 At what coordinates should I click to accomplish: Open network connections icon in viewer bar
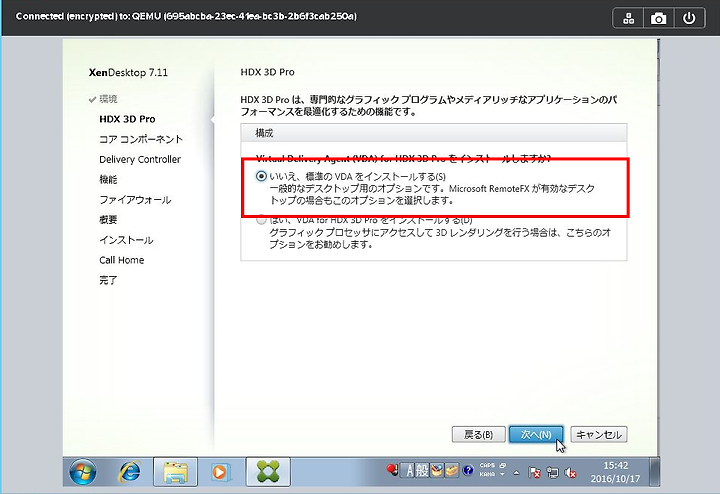click(x=628, y=18)
